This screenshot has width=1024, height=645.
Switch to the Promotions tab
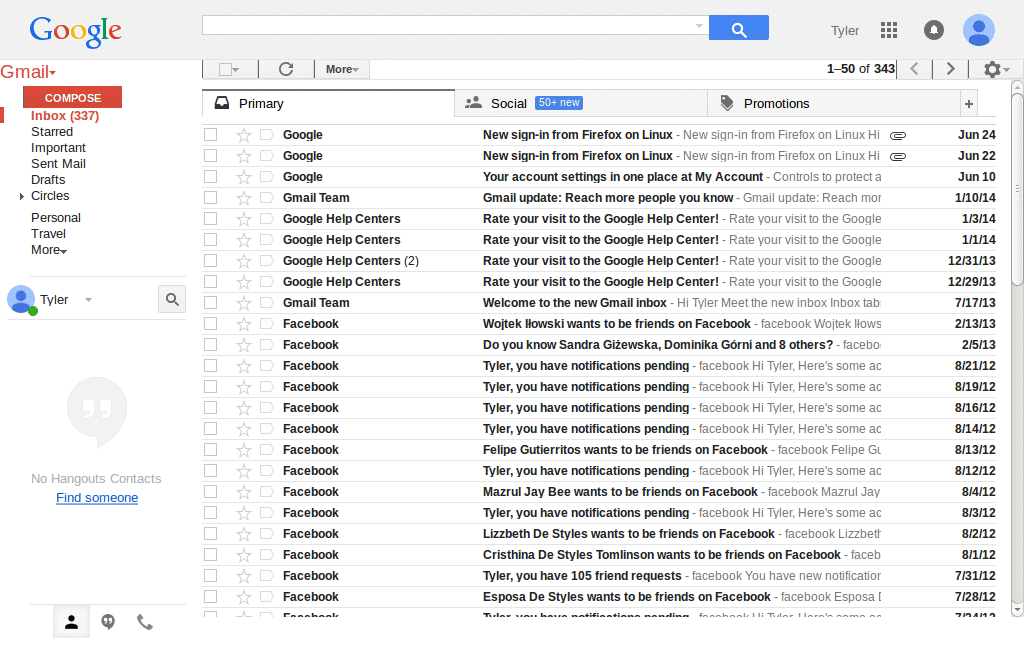click(834, 103)
